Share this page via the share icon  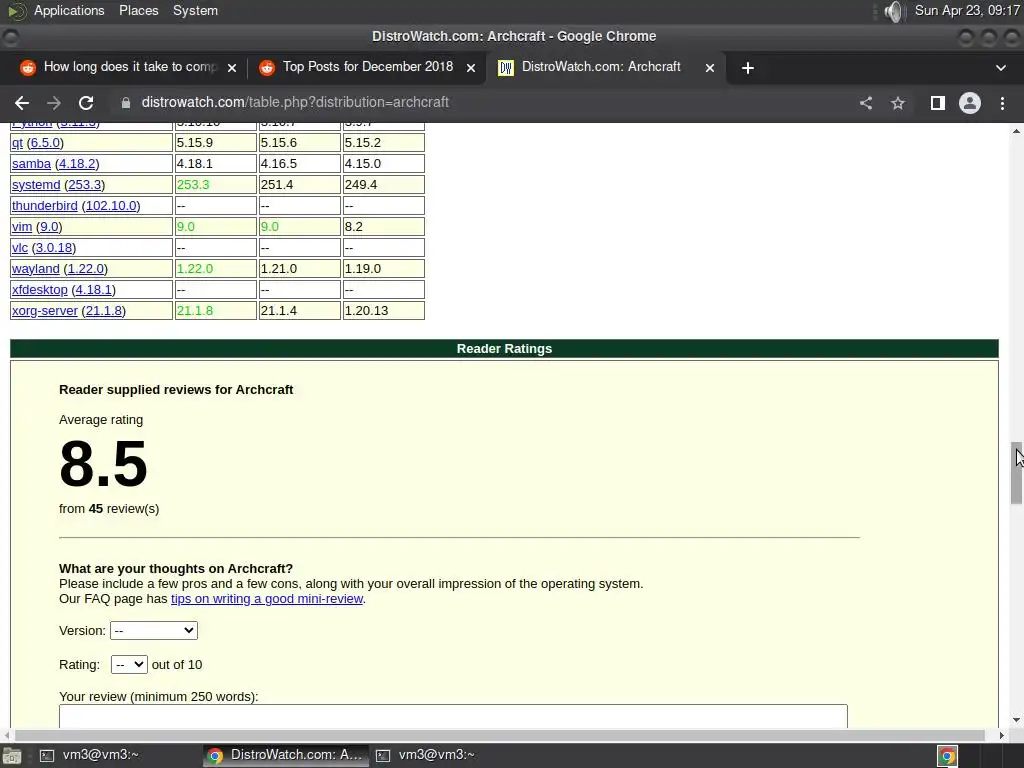(866, 103)
